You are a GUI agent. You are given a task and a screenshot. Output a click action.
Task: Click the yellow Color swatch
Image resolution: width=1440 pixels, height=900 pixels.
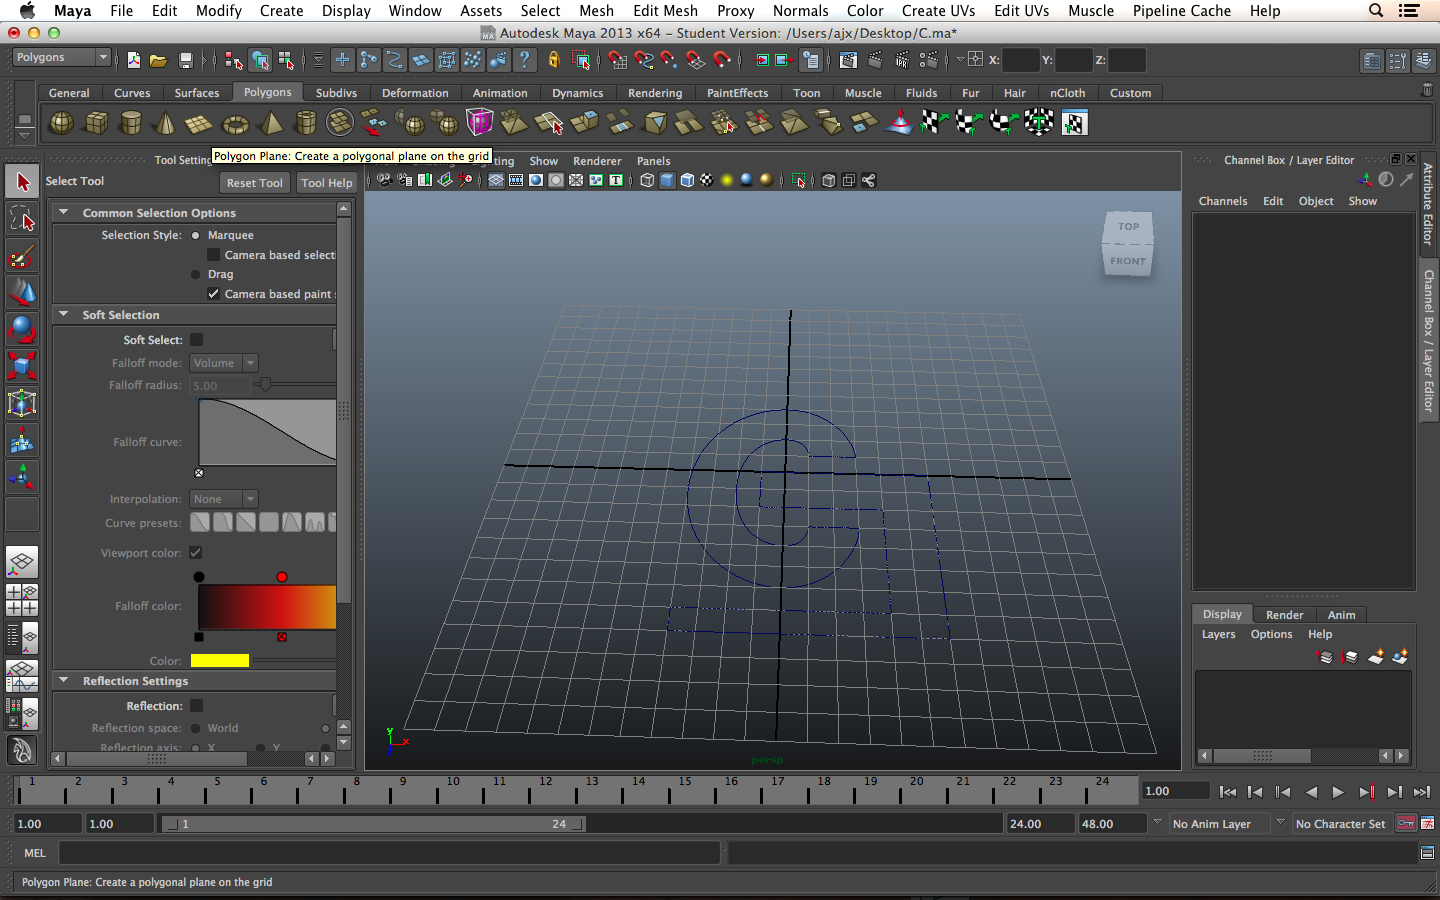click(x=220, y=661)
